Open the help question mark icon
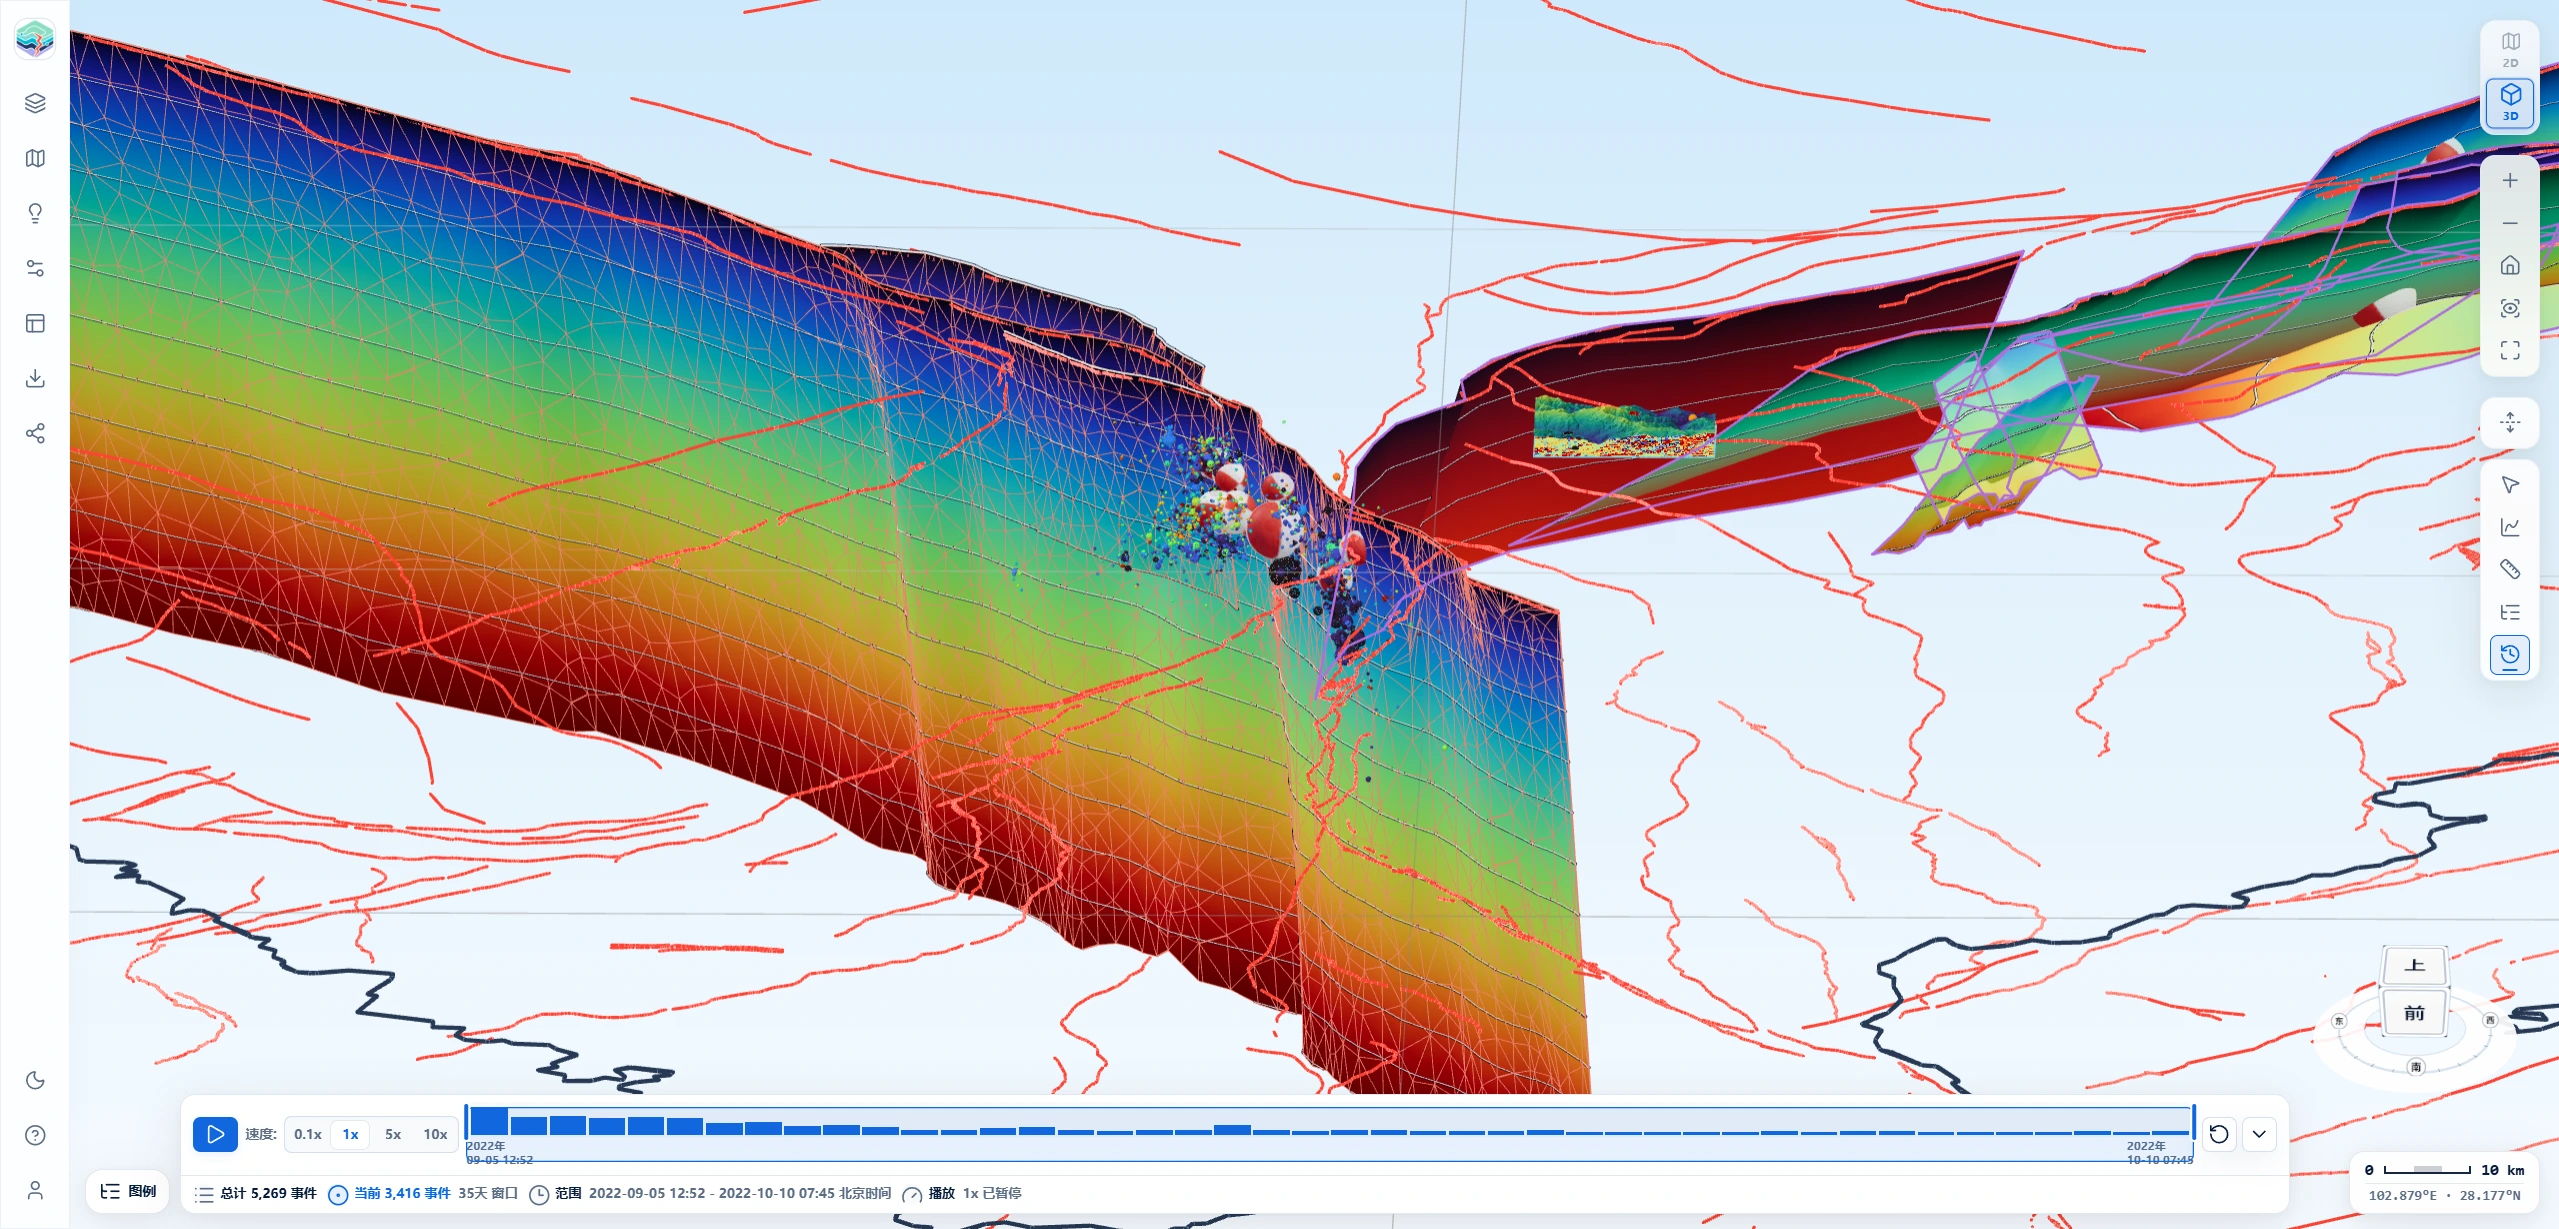 click(35, 1135)
